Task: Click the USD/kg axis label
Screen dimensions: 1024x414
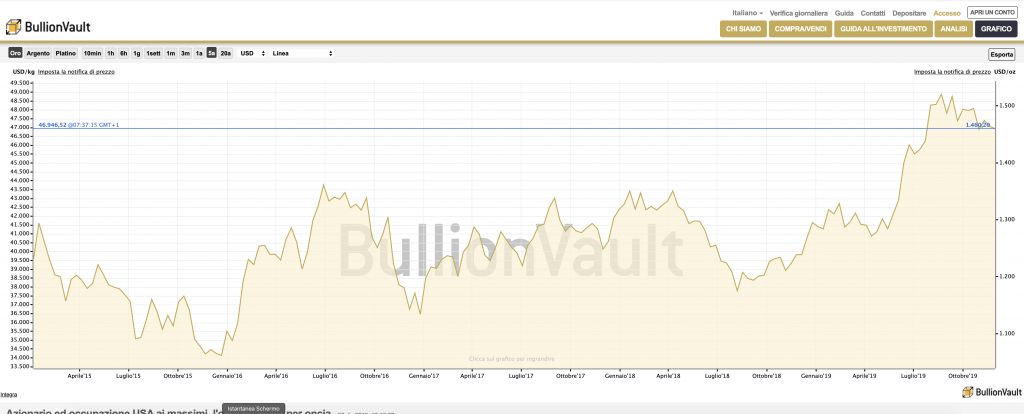Action: pyautogui.click(x=22, y=71)
